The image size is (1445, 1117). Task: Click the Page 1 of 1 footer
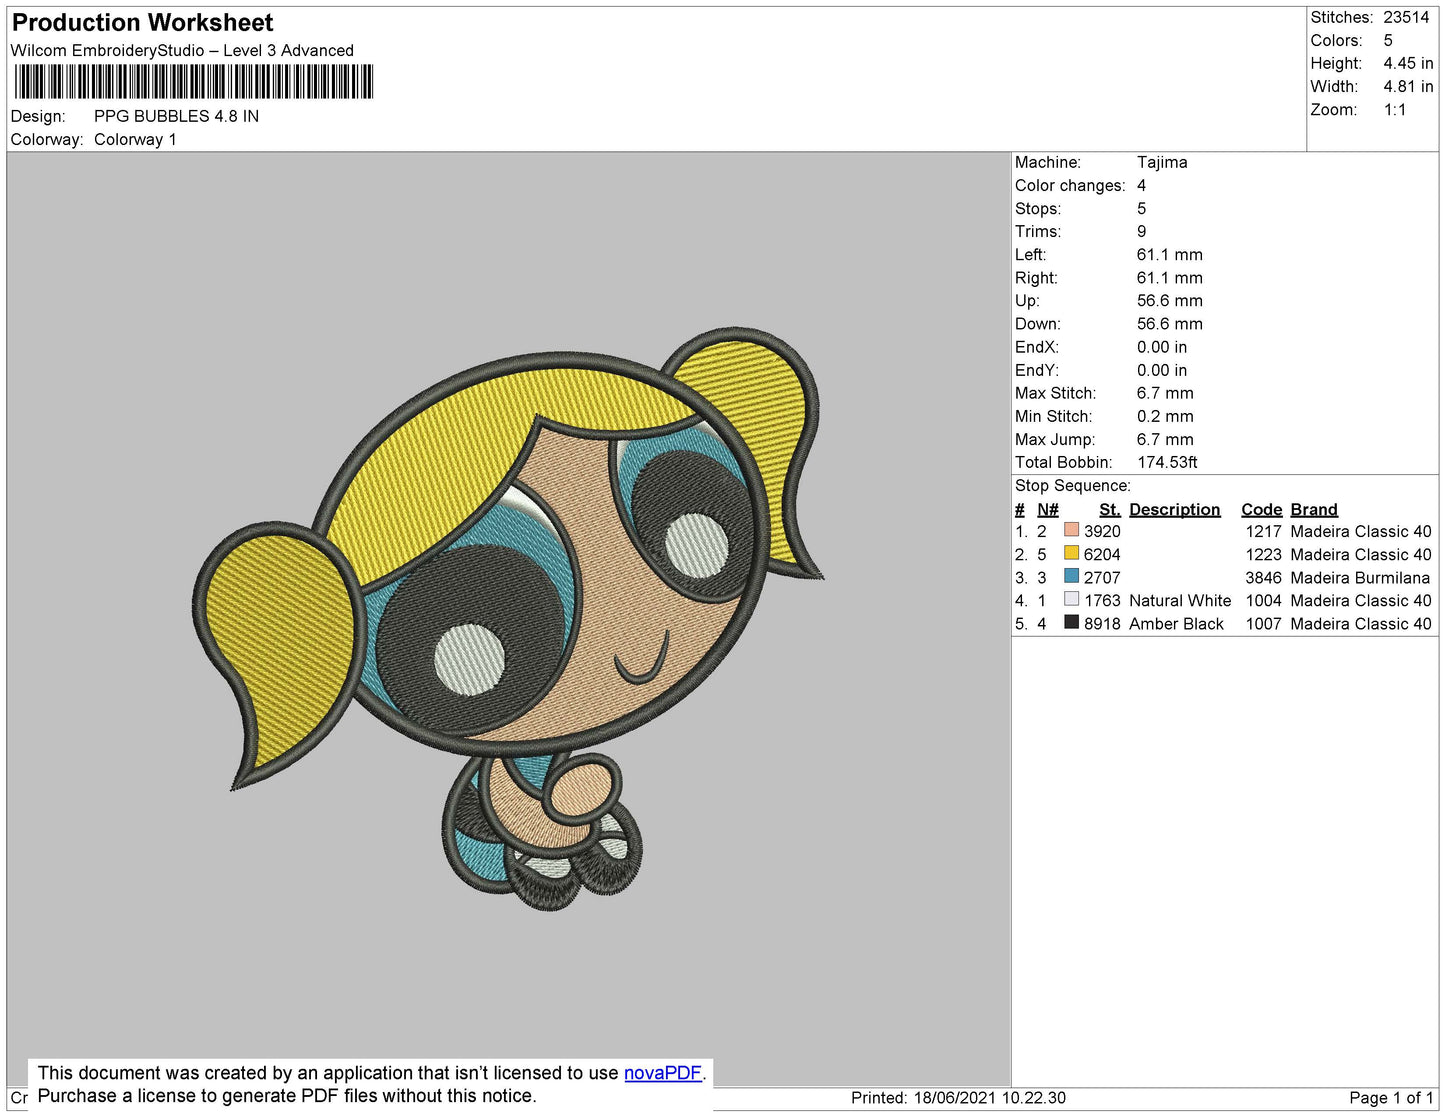(1391, 1098)
